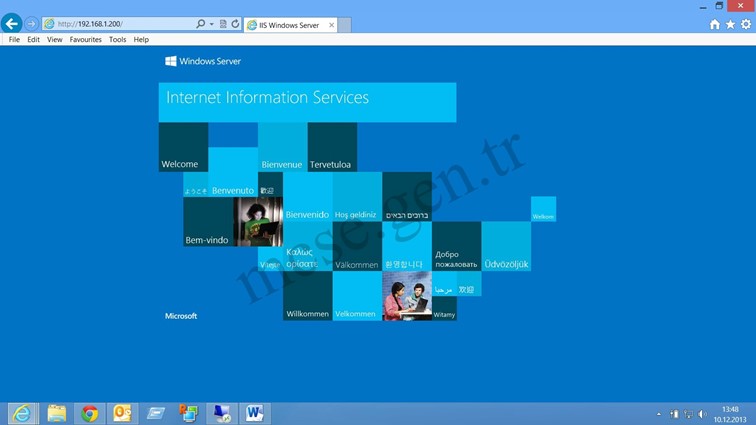
Task: Open the Favourites menu
Action: (x=85, y=40)
